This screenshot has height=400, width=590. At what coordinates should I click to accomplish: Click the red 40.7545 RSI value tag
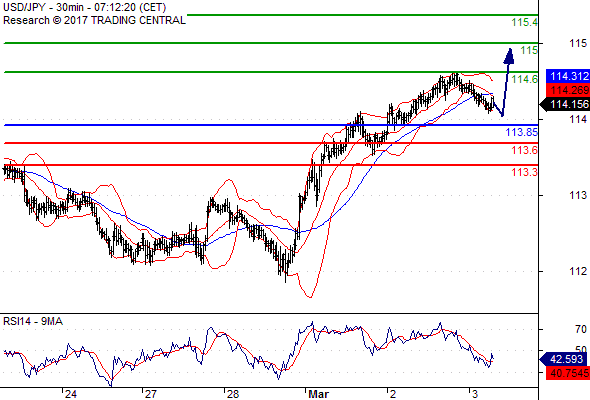[568, 373]
